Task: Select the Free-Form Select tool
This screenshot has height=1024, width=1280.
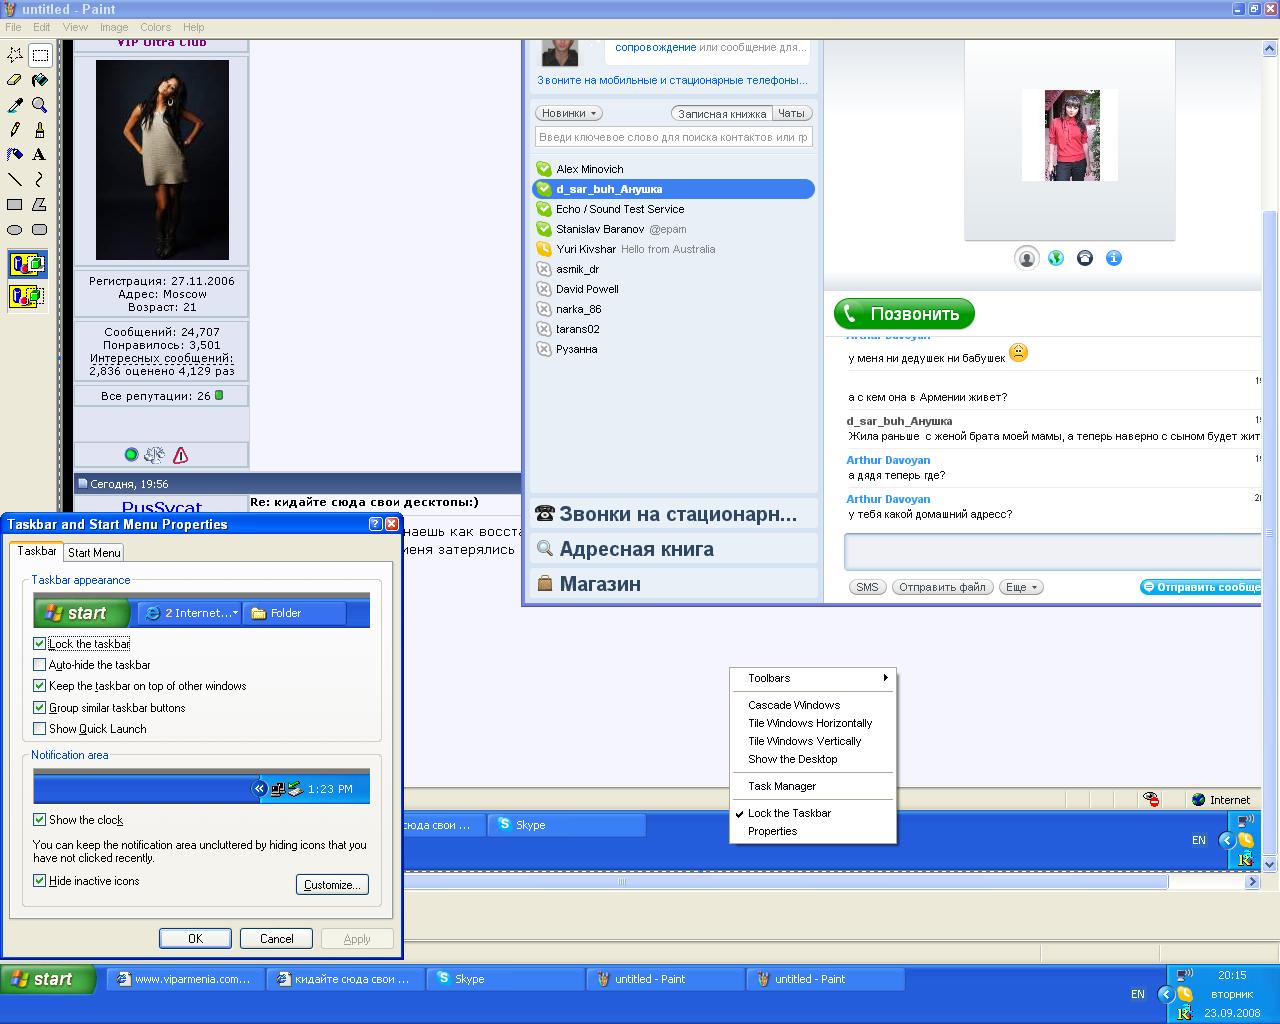Action: click(x=15, y=55)
